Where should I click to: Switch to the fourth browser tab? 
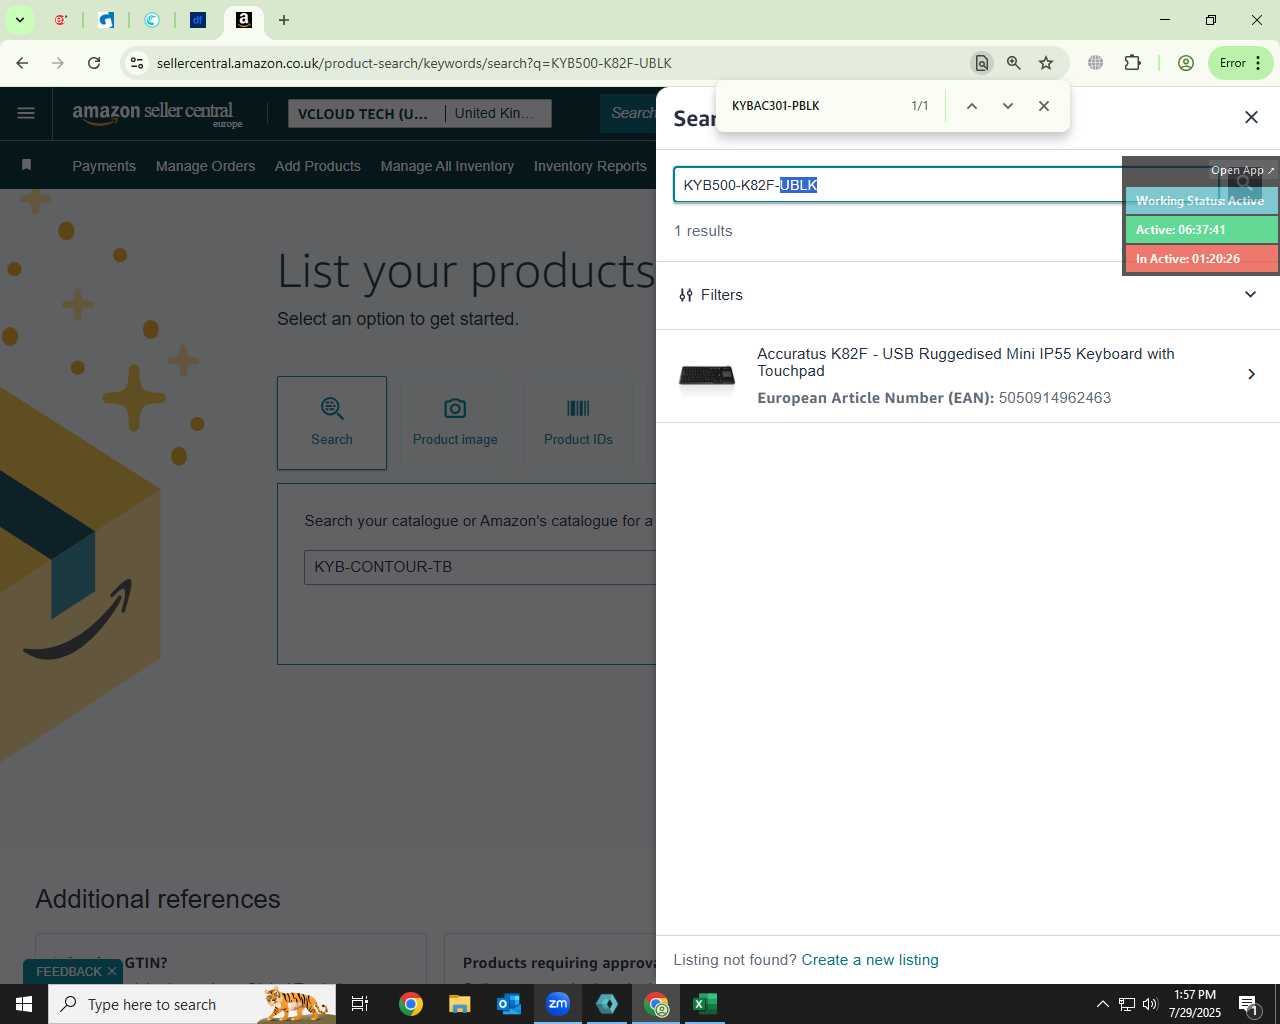tap(198, 20)
